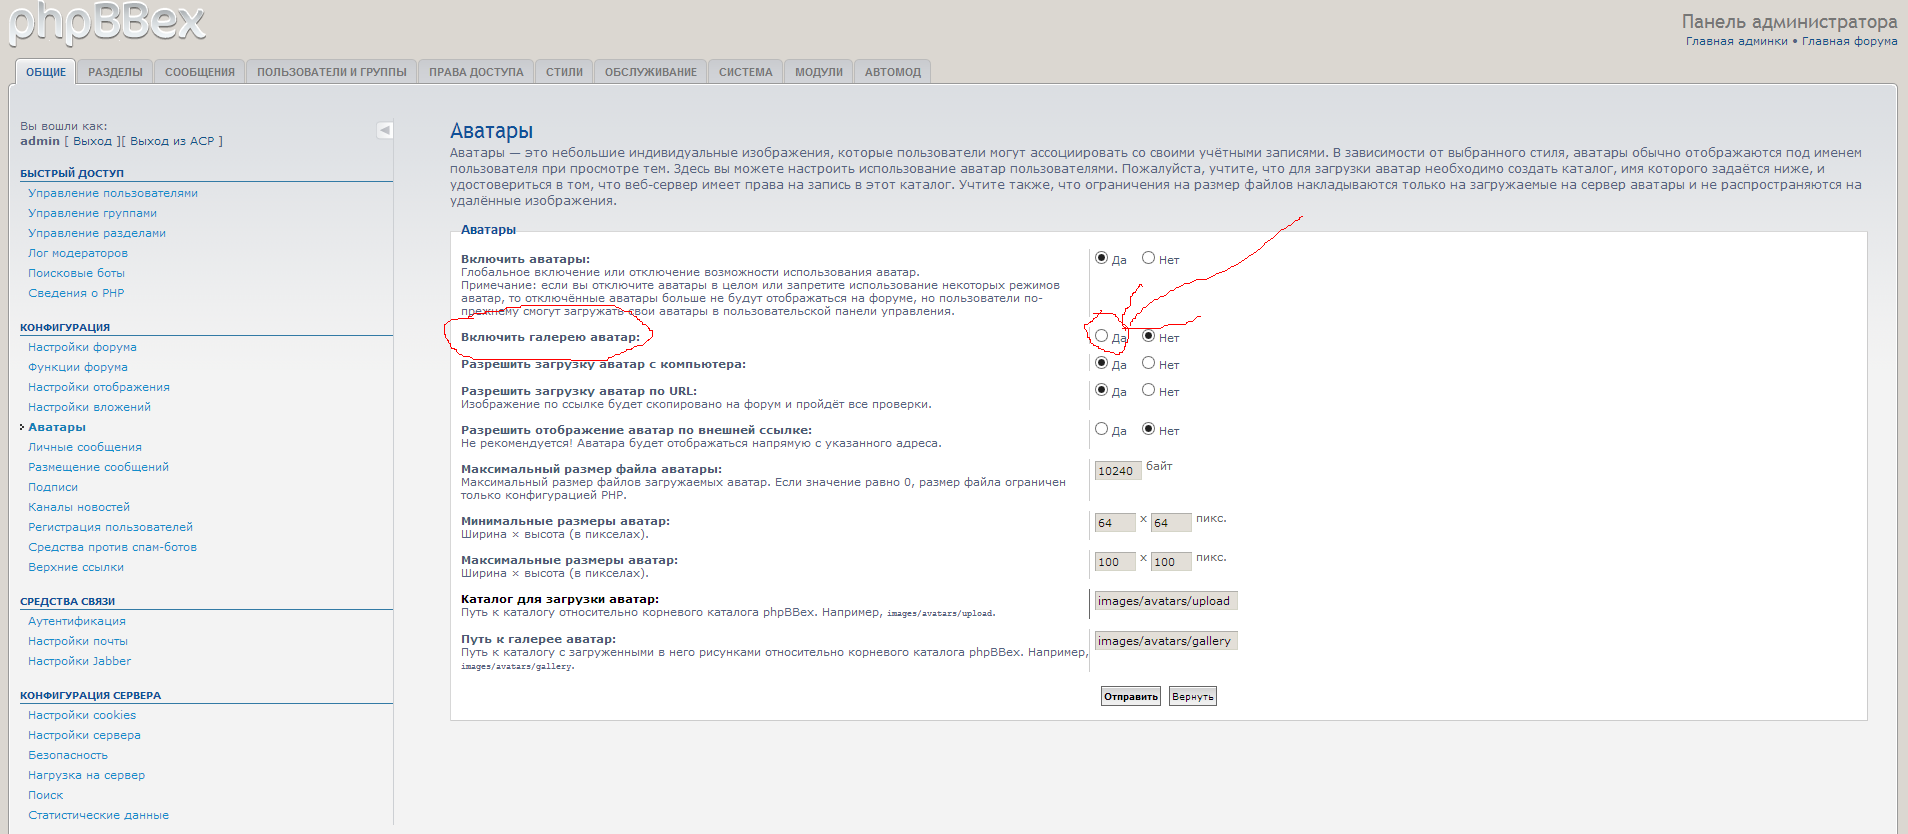Open the Разделы tab
Viewport: 1908px width, 834px height.
point(115,72)
